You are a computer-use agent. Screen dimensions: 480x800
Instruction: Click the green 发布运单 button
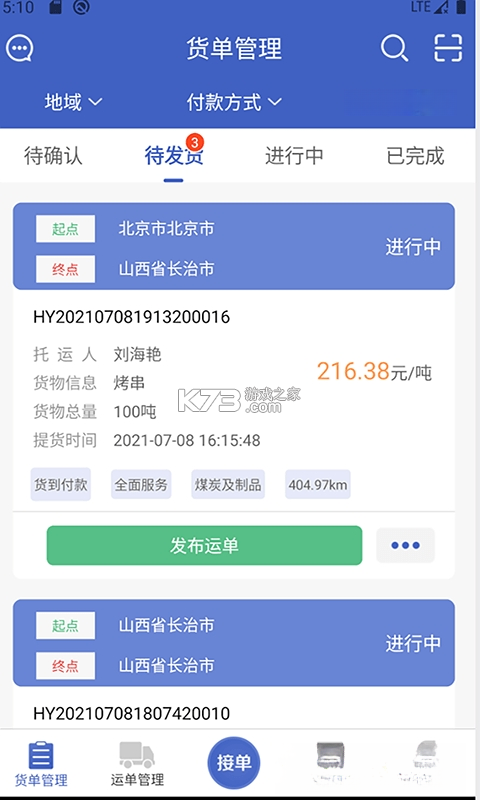click(204, 545)
